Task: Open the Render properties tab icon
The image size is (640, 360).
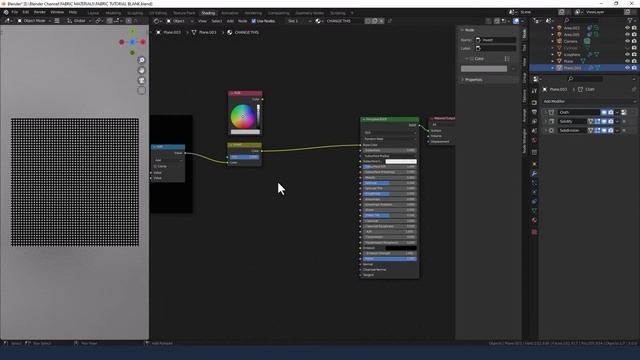Action: (x=534, y=102)
